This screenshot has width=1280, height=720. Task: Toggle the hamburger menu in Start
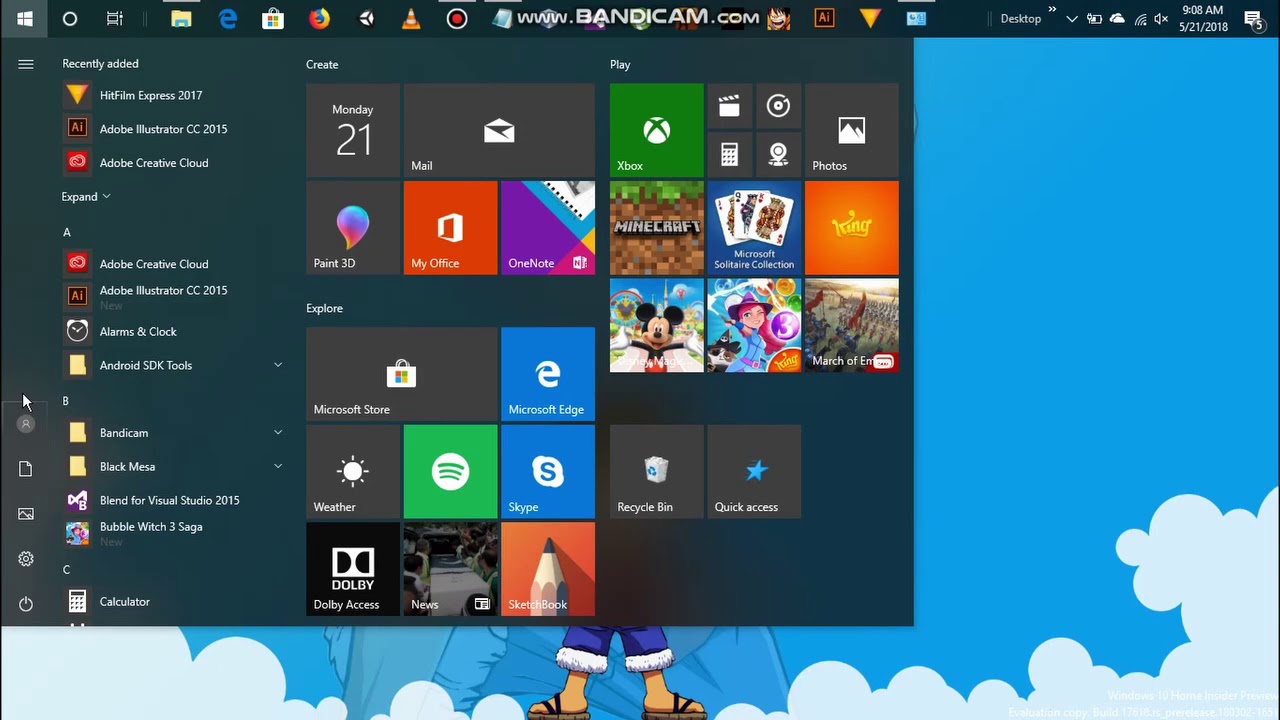click(26, 64)
